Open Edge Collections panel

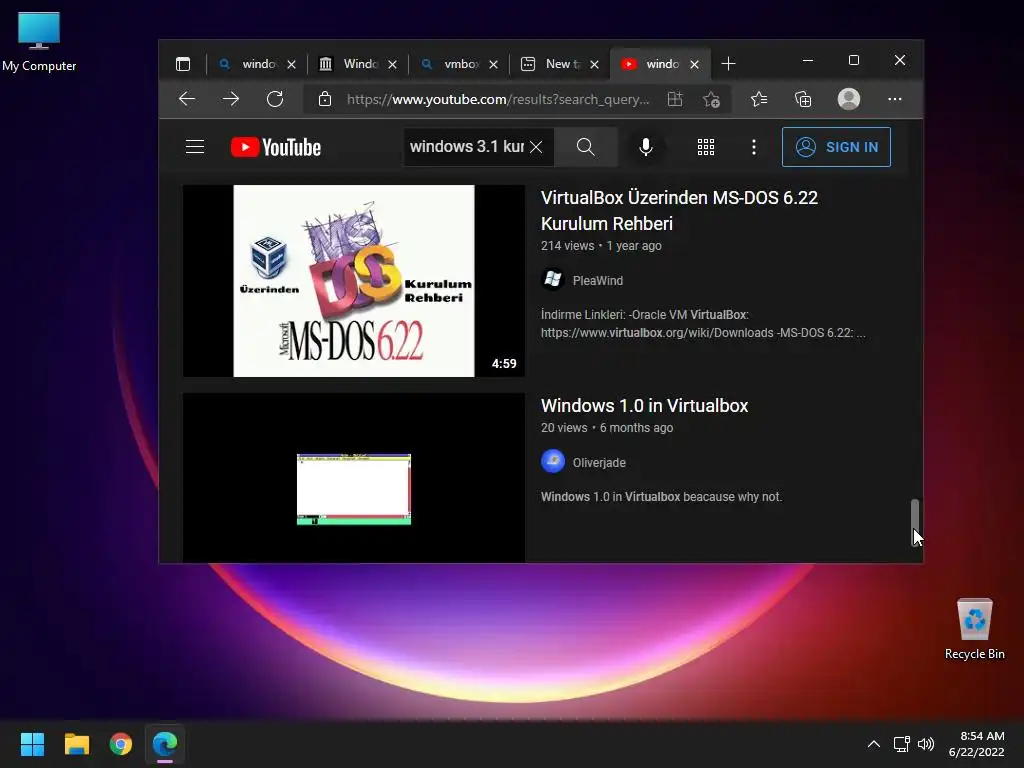click(803, 99)
